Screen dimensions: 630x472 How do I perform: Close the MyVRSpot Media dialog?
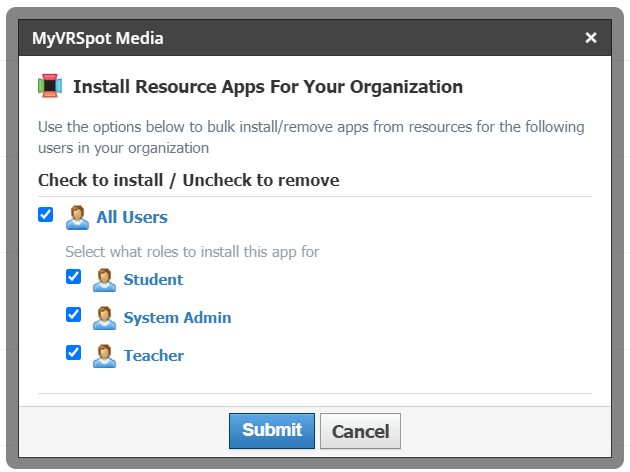pos(591,38)
